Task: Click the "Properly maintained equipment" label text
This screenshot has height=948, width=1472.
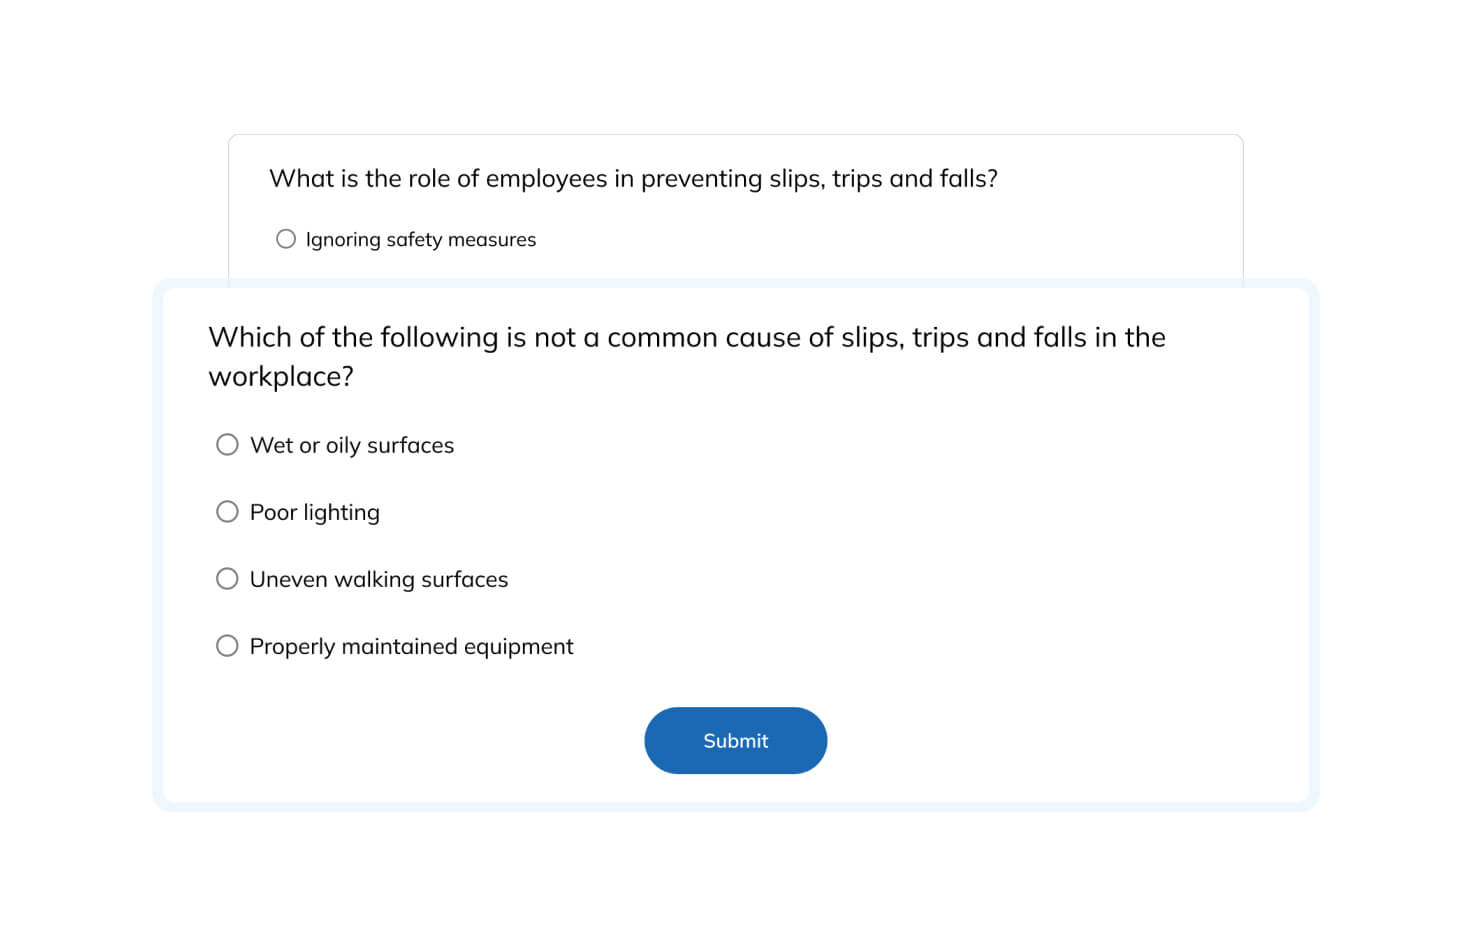Action: tap(411, 646)
